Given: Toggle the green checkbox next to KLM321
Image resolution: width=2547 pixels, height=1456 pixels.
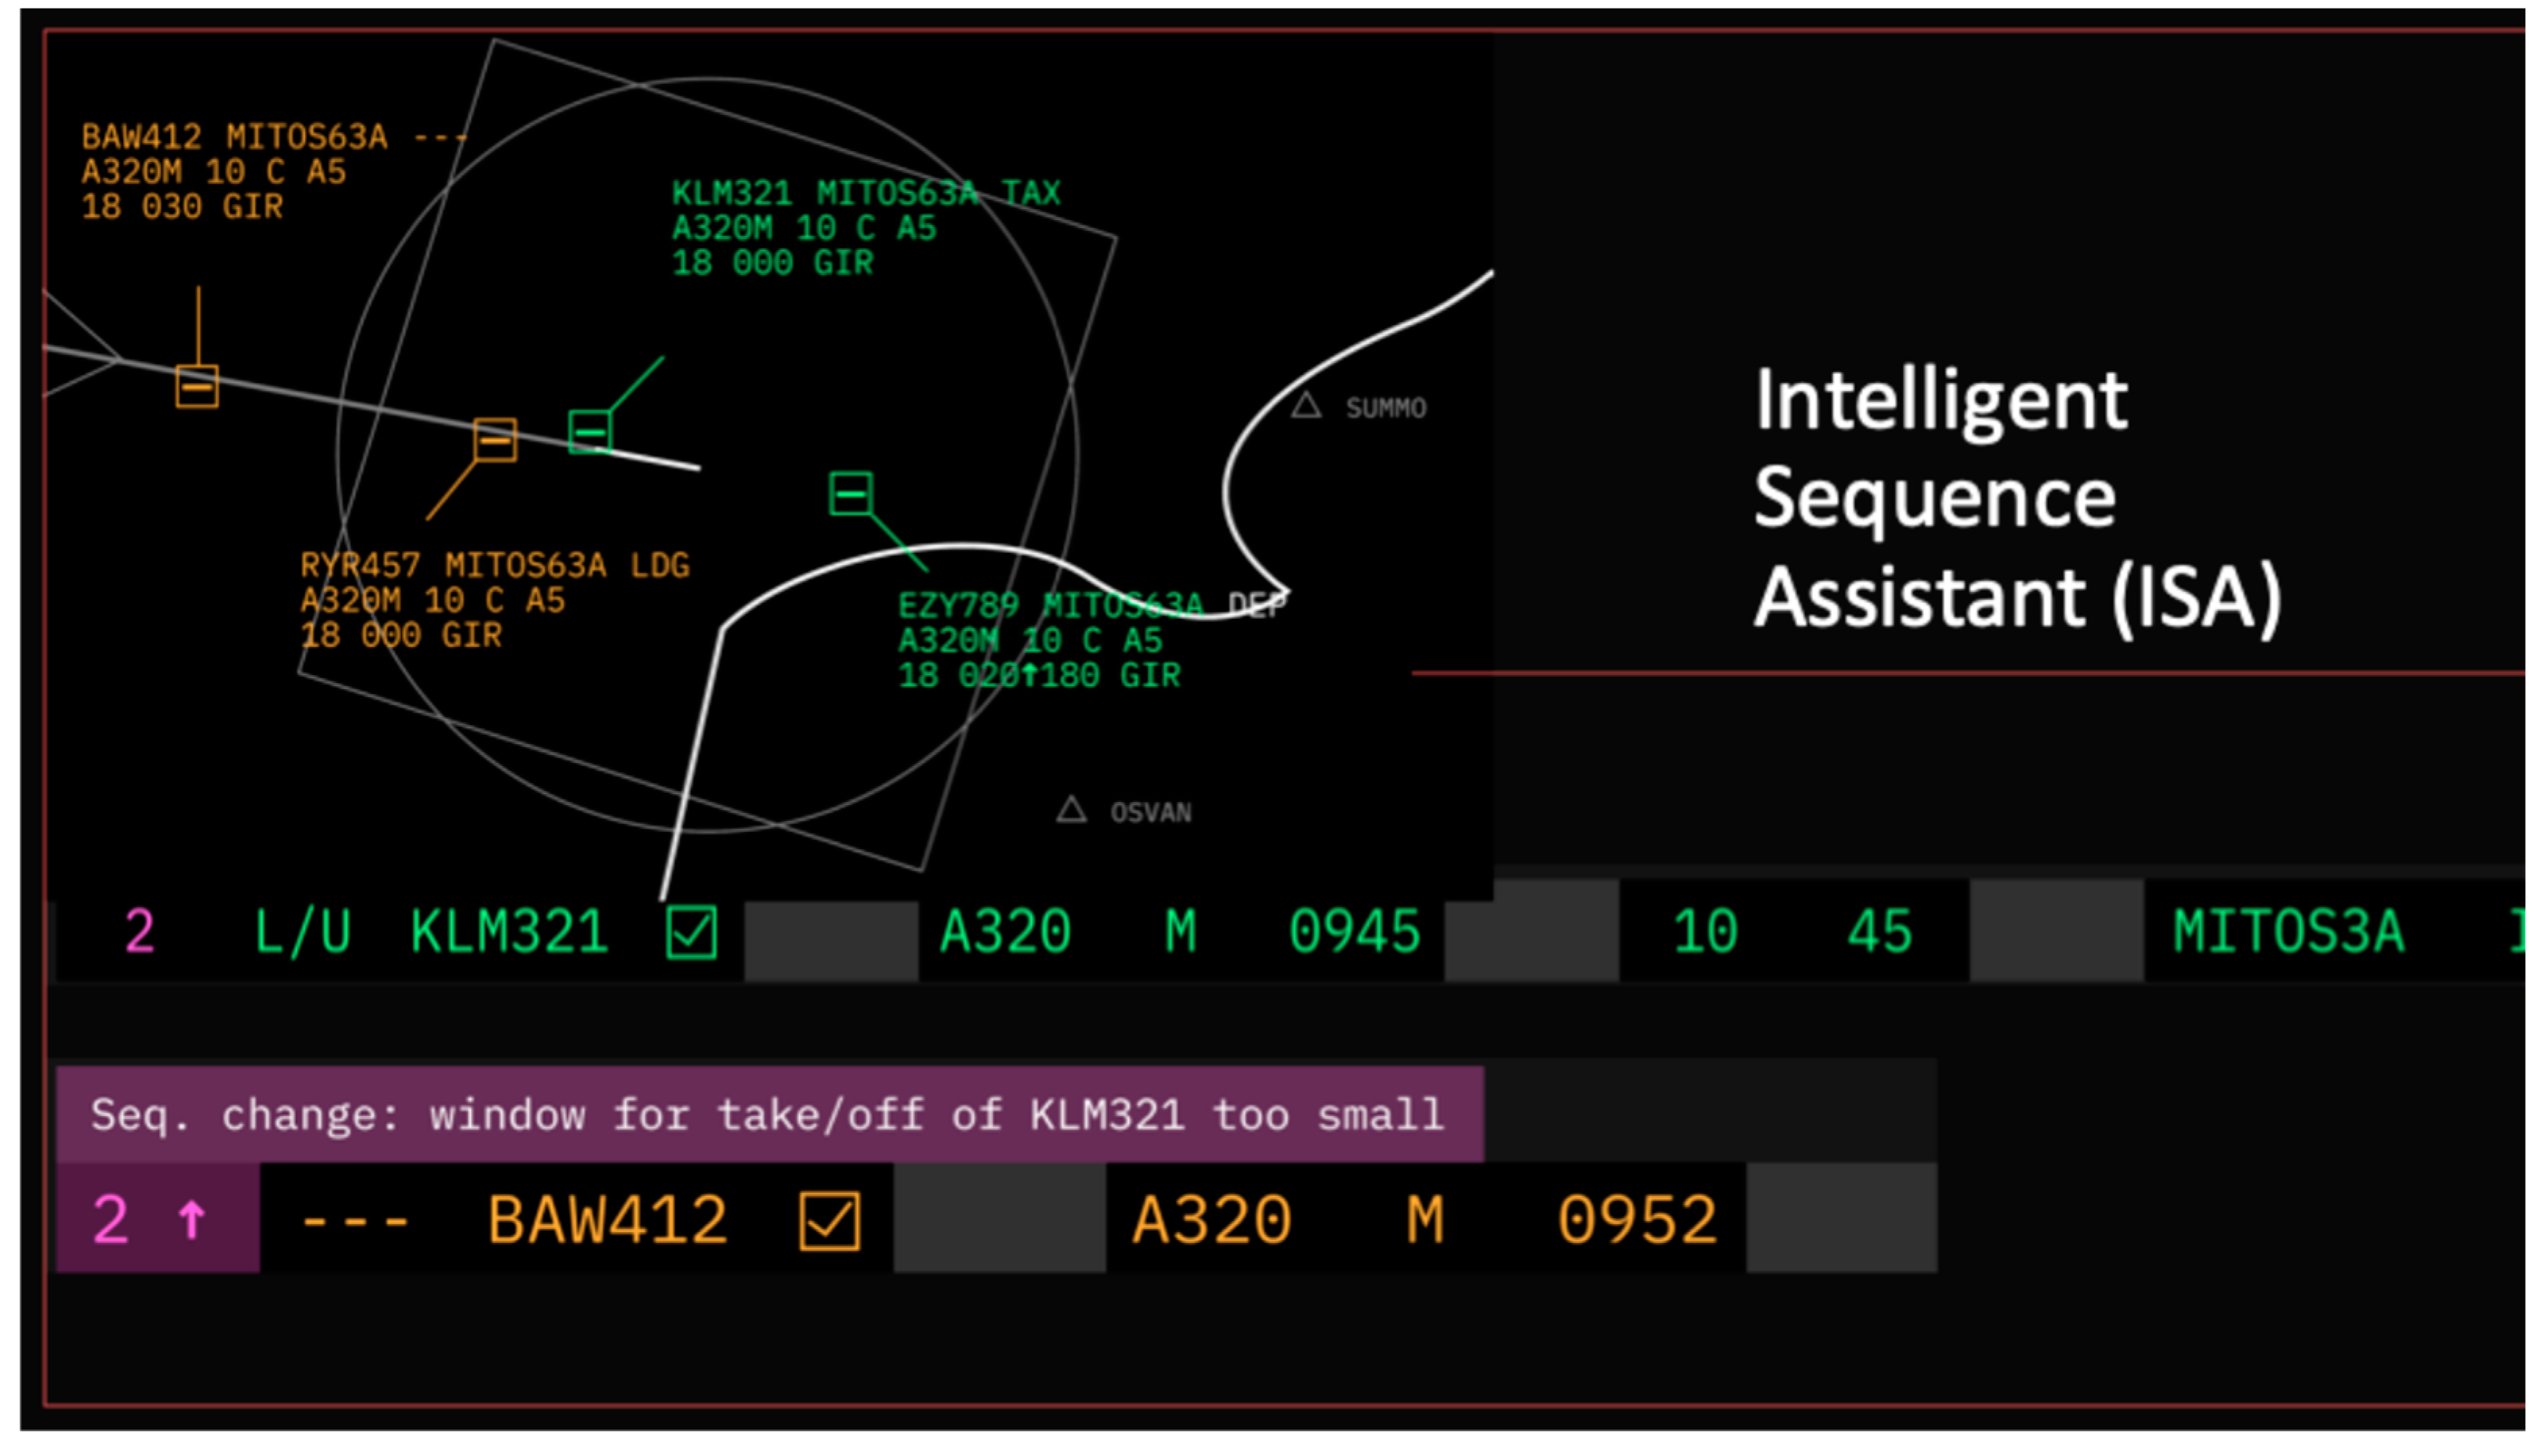Looking at the screenshot, I should pos(691,932).
